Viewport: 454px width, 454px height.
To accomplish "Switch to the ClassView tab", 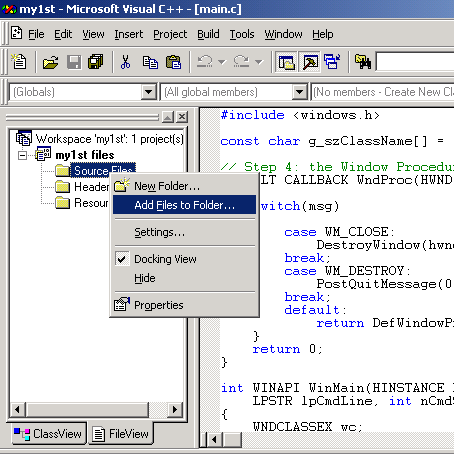I will 49,433.
